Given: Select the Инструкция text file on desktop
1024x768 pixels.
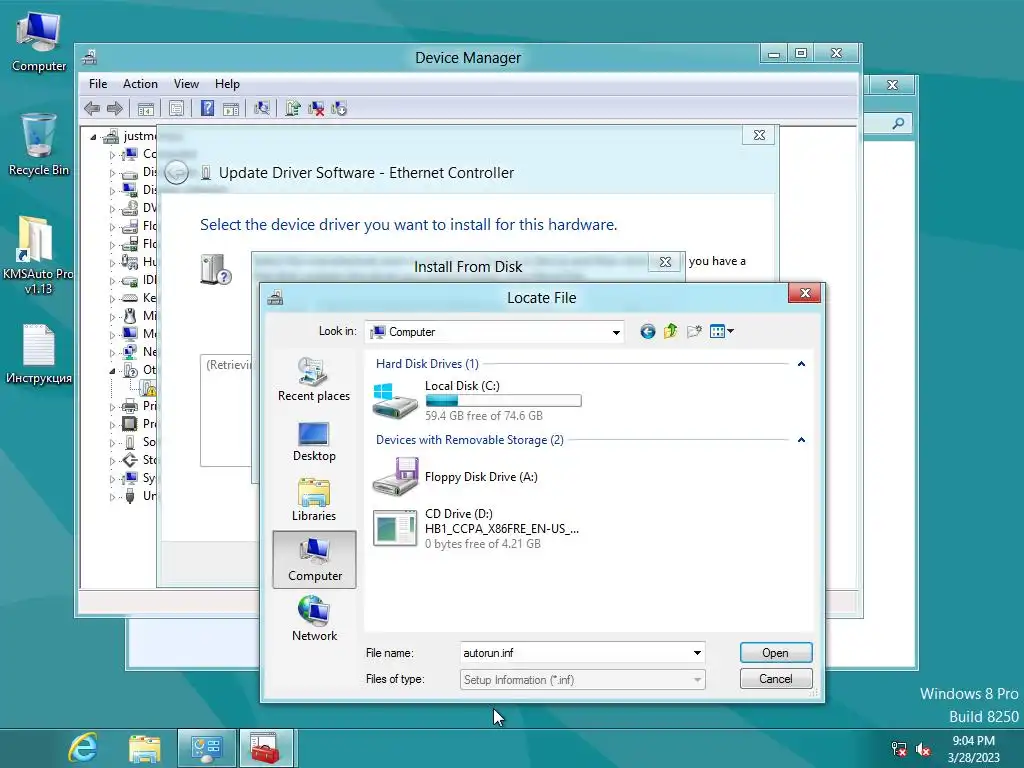Looking at the screenshot, I should [x=39, y=354].
